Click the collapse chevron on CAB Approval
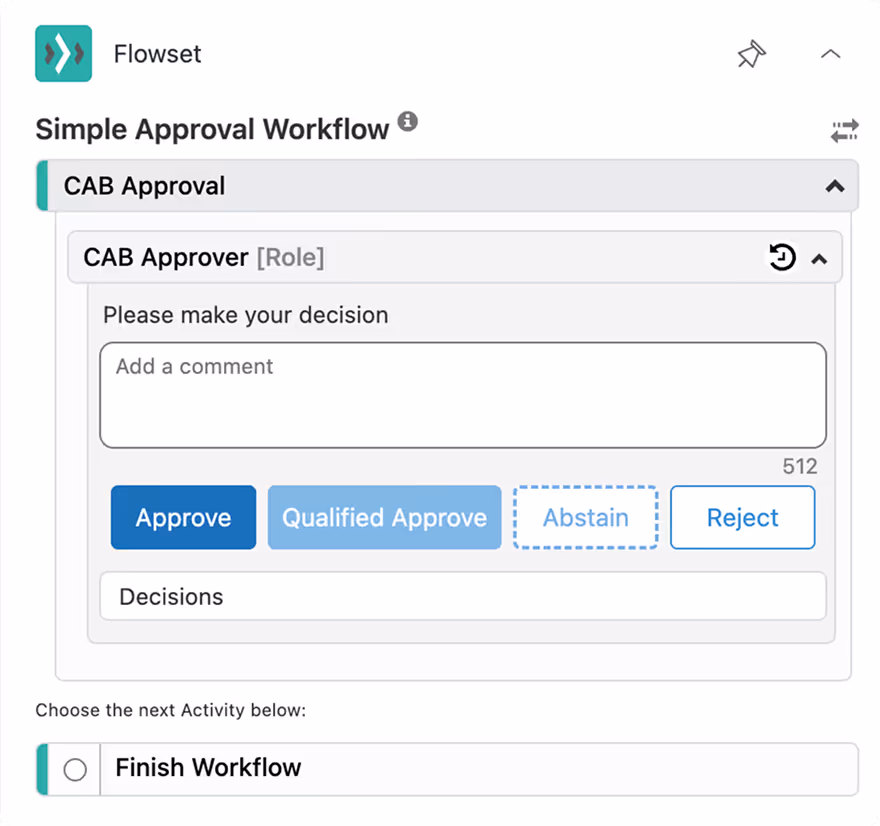The width and height of the screenshot is (880, 826). click(x=836, y=185)
